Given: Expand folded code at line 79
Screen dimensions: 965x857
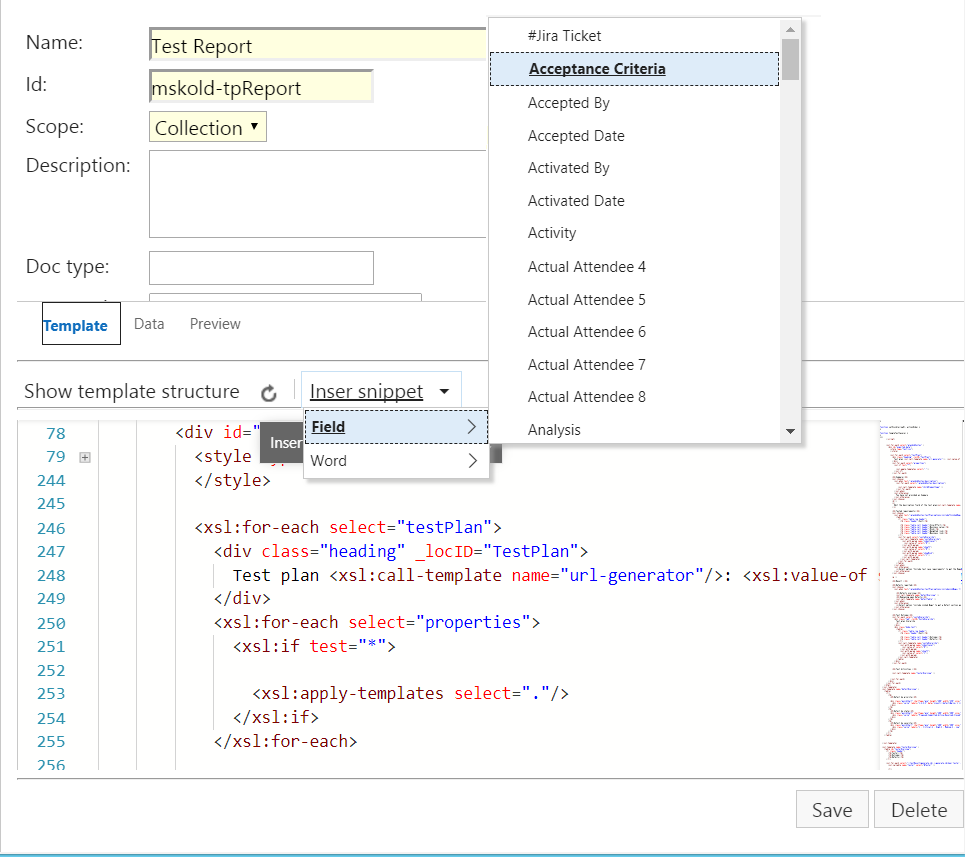Looking at the screenshot, I should coord(85,457).
